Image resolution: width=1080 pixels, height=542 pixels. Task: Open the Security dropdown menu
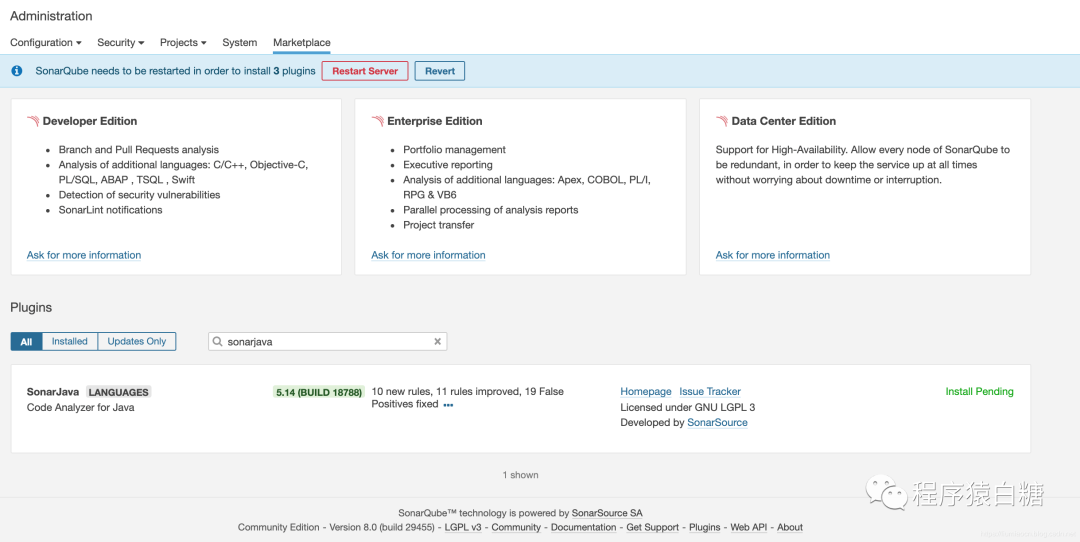point(121,43)
